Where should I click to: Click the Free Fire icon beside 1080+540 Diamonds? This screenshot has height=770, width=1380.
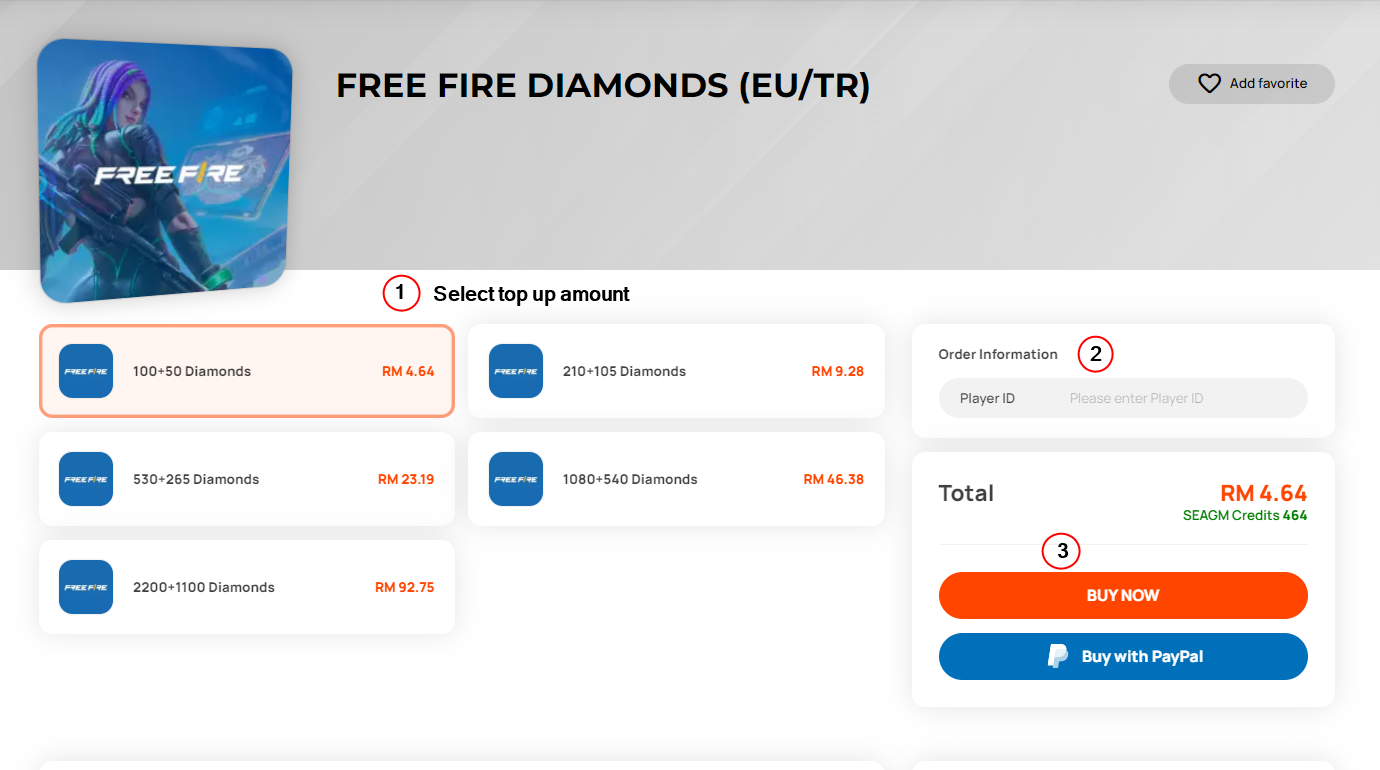click(x=516, y=479)
